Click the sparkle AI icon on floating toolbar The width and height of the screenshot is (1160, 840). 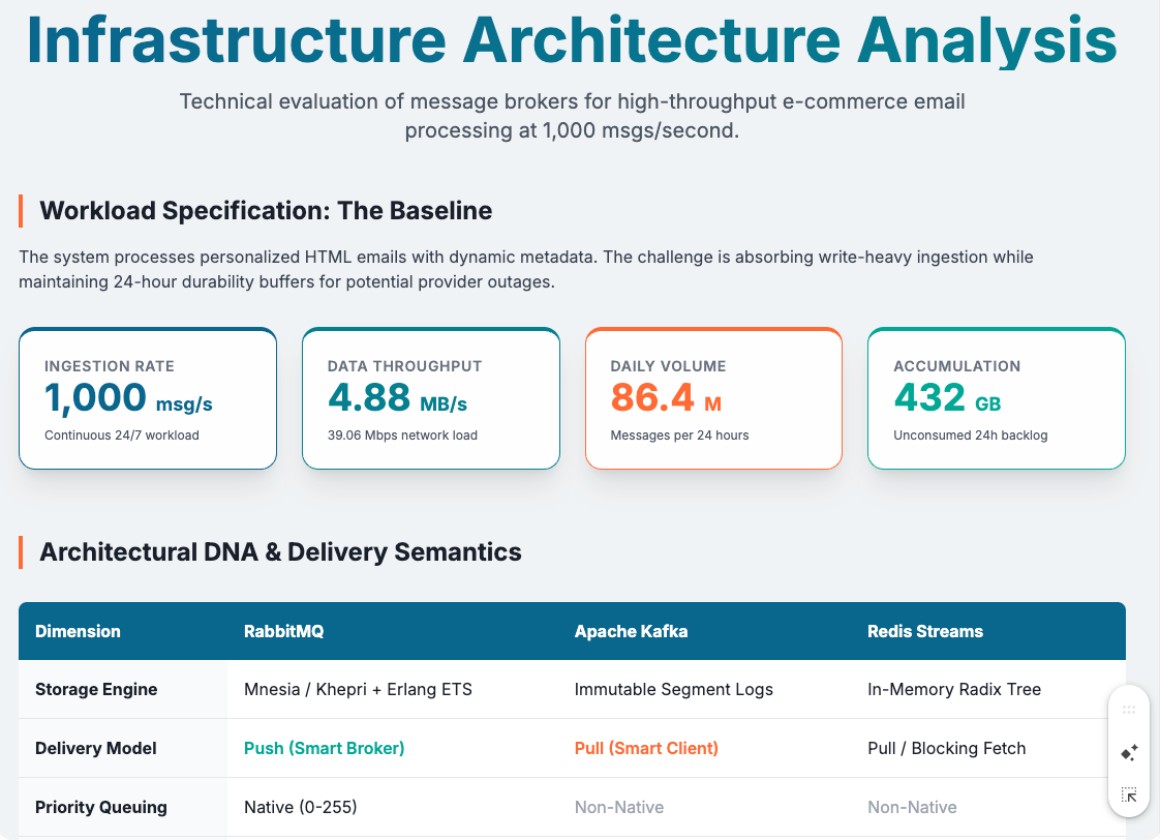click(x=1129, y=753)
